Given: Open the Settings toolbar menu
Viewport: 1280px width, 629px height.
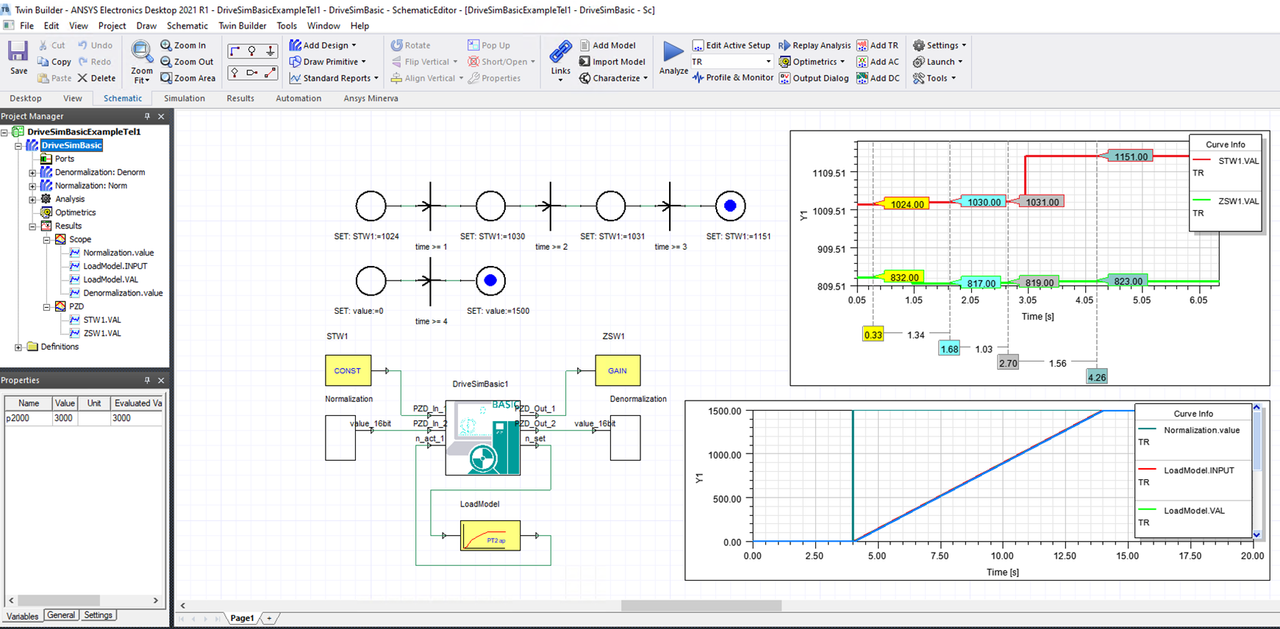Looking at the screenshot, I should (939, 45).
